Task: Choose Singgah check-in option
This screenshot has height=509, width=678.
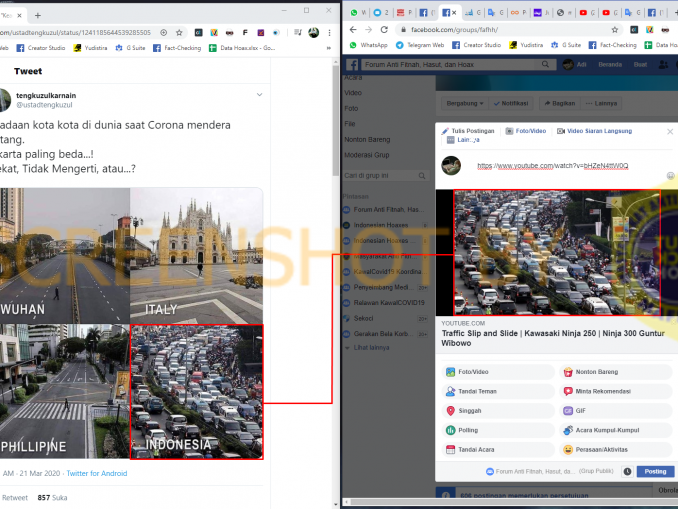Action: click(x=498, y=411)
